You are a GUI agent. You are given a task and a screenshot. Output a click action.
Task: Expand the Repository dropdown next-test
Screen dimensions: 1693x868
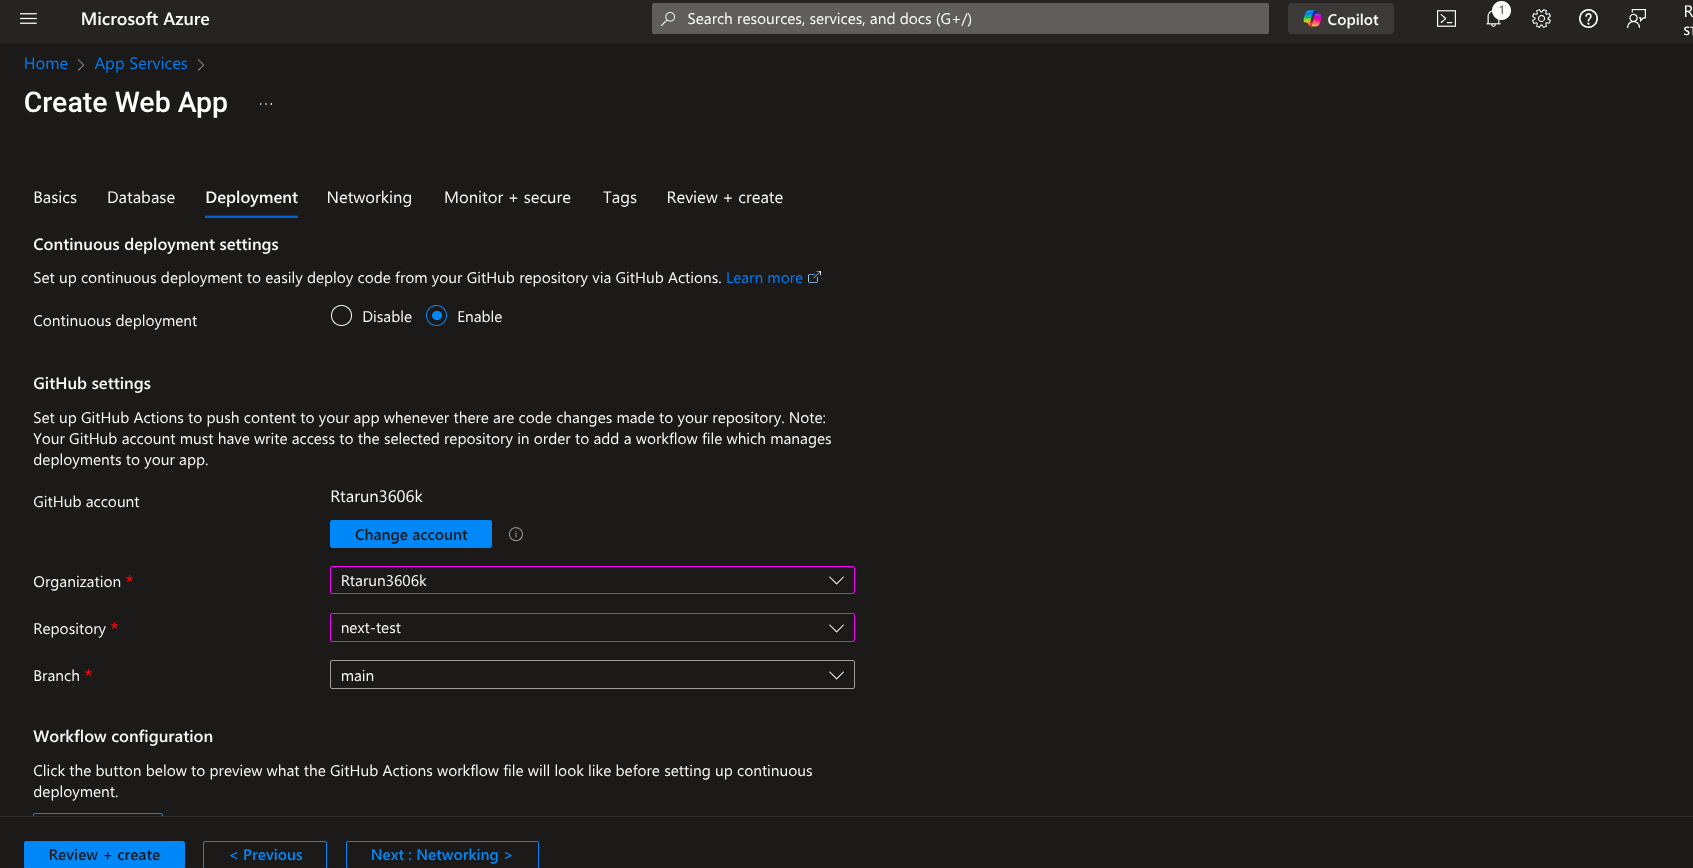click(x=592, y=628)
